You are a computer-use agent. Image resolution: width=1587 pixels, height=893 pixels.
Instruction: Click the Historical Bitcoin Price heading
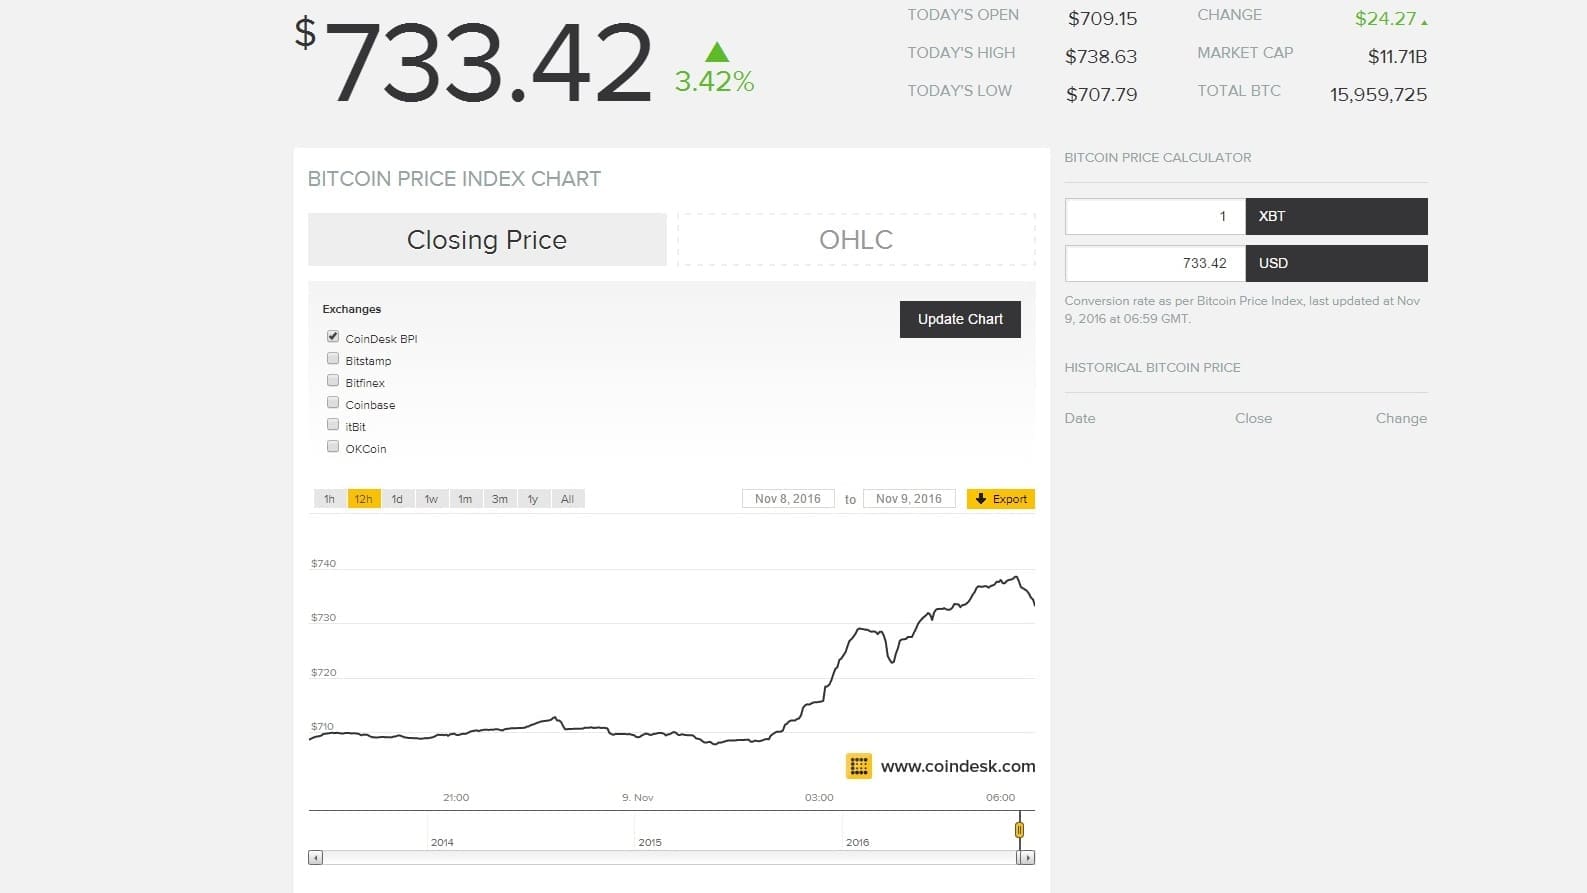tap(1152, 367)
